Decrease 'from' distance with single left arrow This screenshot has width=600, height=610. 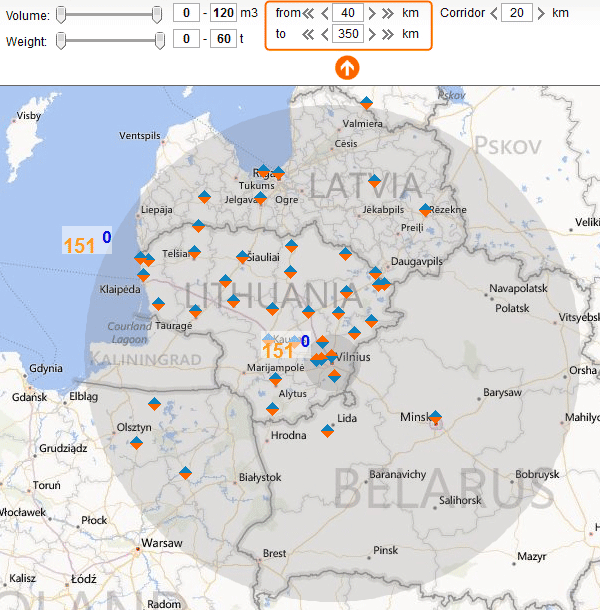pyautogui.click(x=325, y=14)
